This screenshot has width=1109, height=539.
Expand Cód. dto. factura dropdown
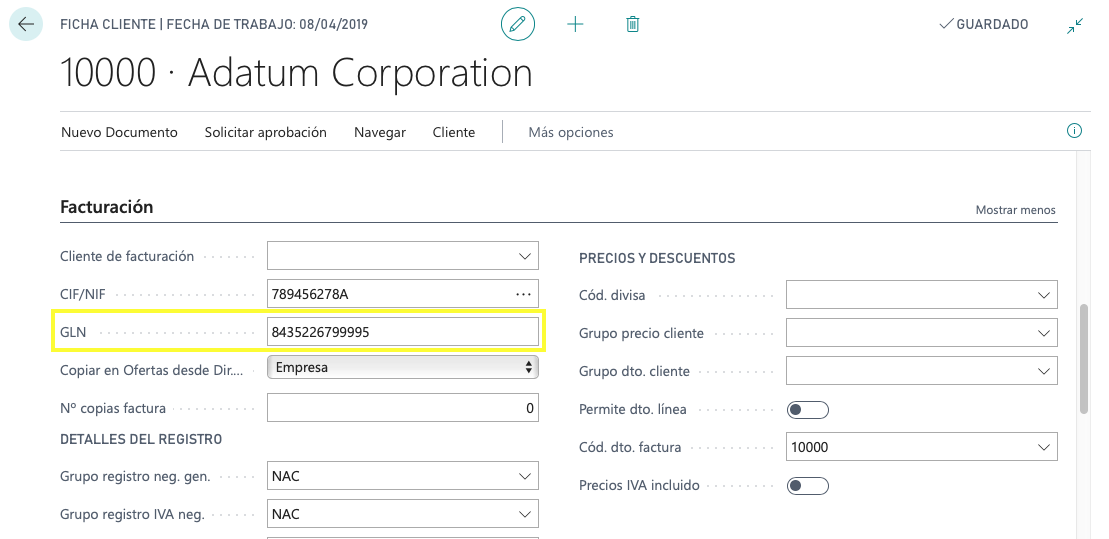(x=1043, y=447)
